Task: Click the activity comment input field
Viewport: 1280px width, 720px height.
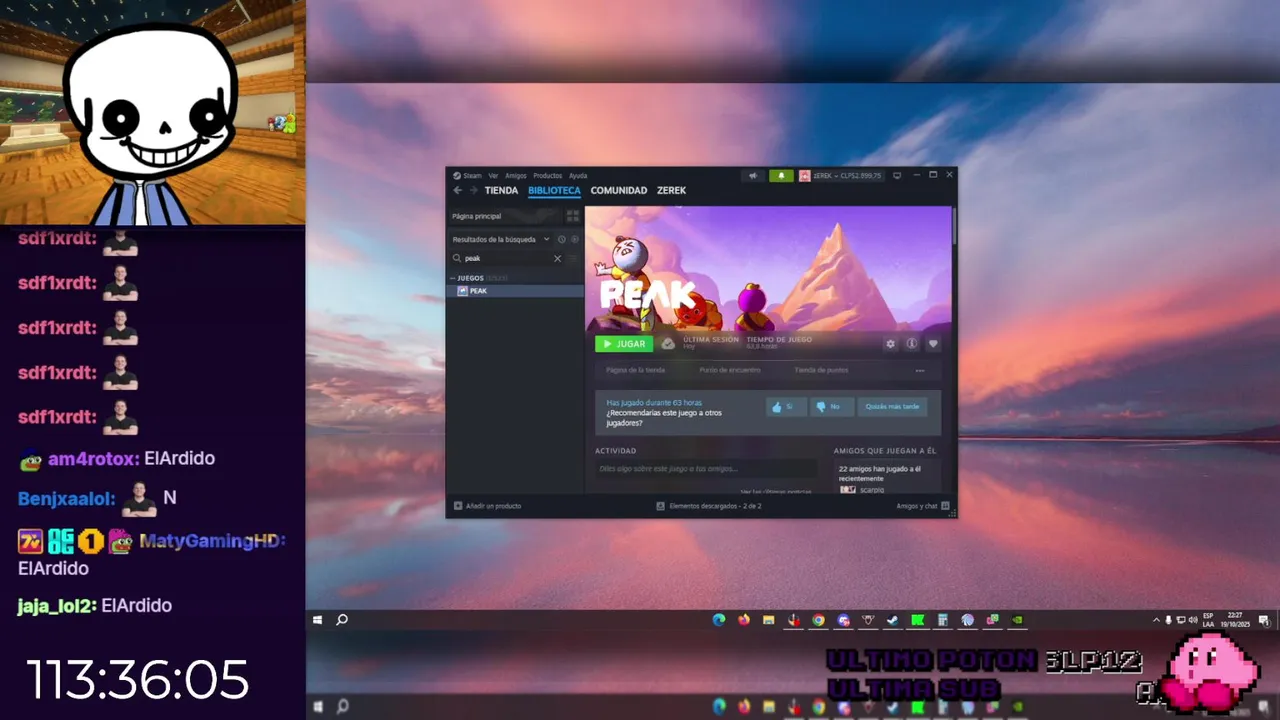Action: (x=706, y=469)
